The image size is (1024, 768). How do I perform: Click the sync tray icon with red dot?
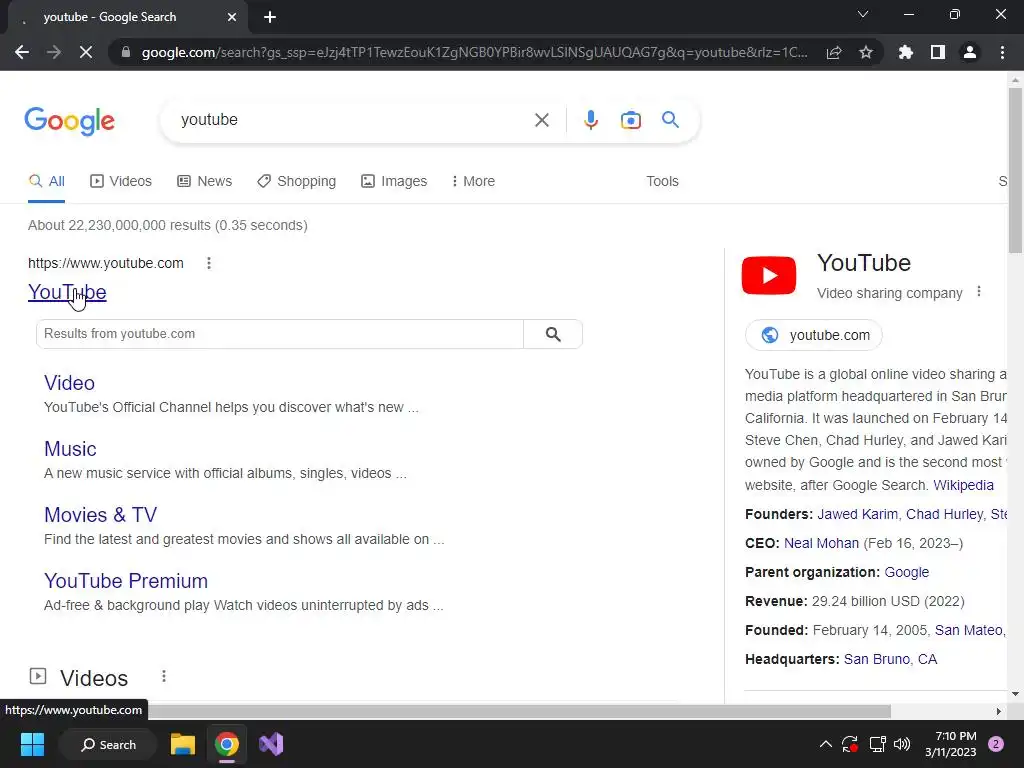point(850,744)
